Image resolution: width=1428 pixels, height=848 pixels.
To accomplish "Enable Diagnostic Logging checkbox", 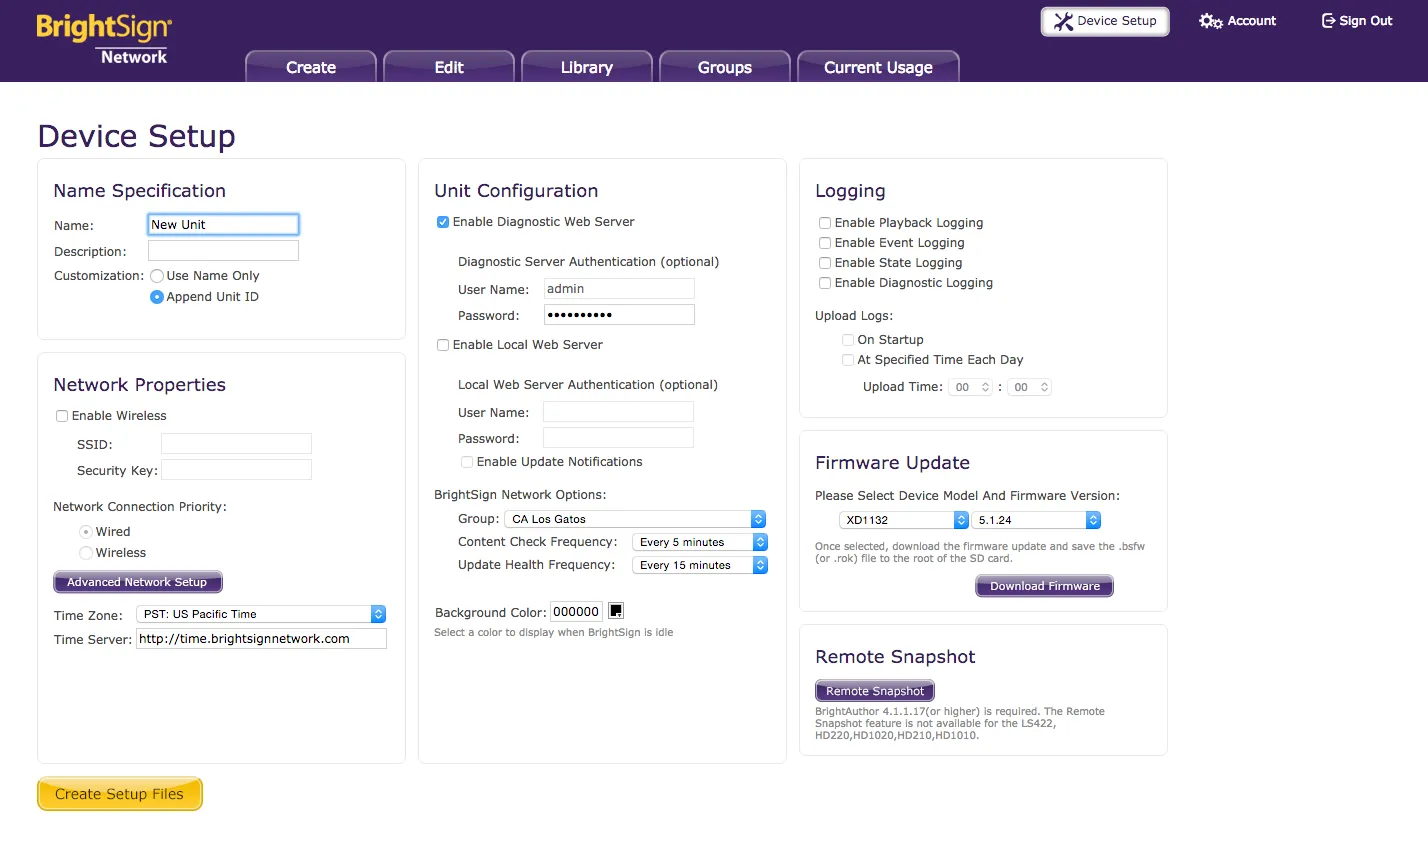I will click(825, 283).
